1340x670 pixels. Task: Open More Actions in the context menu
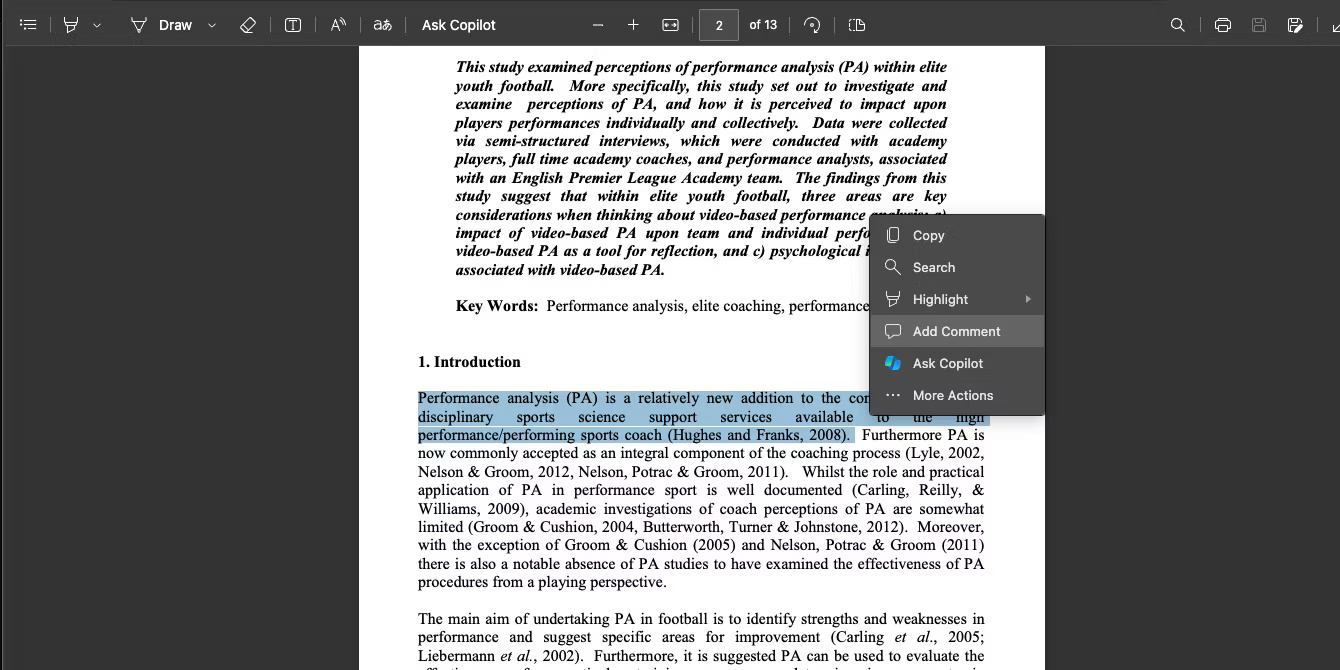[x=957, y=395]
